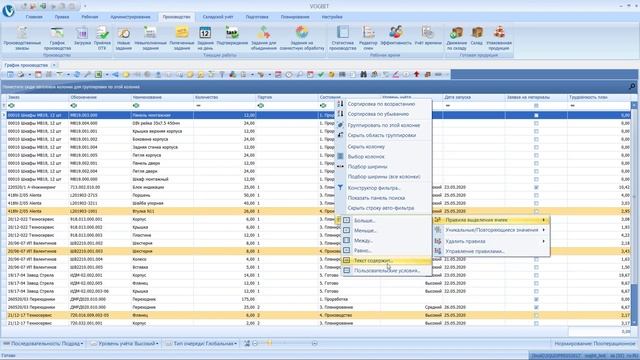The height and width of the screenshot is (360, 640).
Task: Switch to Складской учёт ribbon tab
Action: pos(218,17)
